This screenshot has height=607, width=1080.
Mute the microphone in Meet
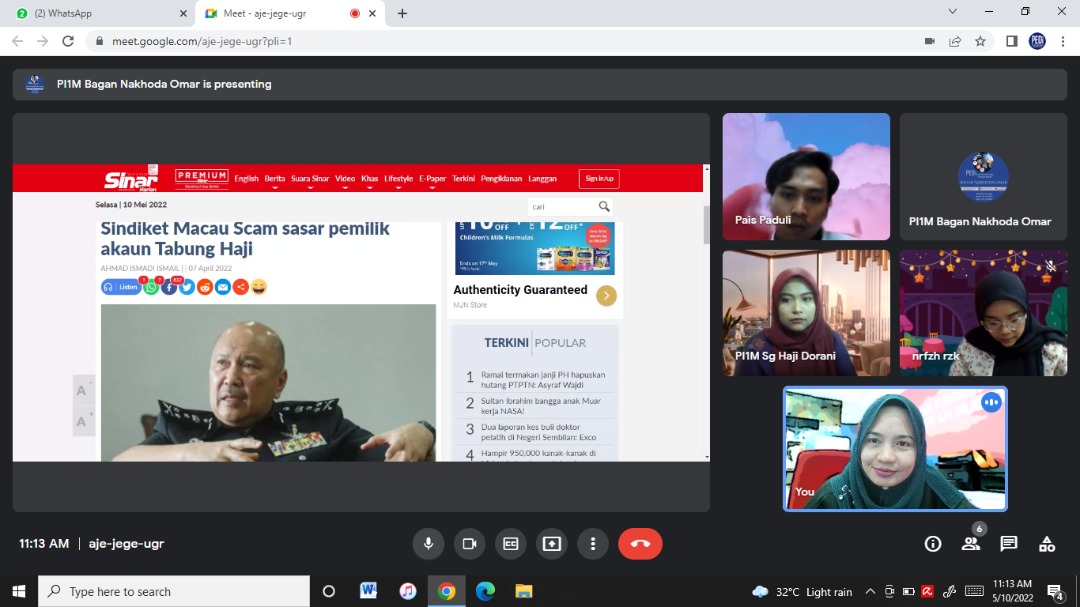tap(428, 543)
